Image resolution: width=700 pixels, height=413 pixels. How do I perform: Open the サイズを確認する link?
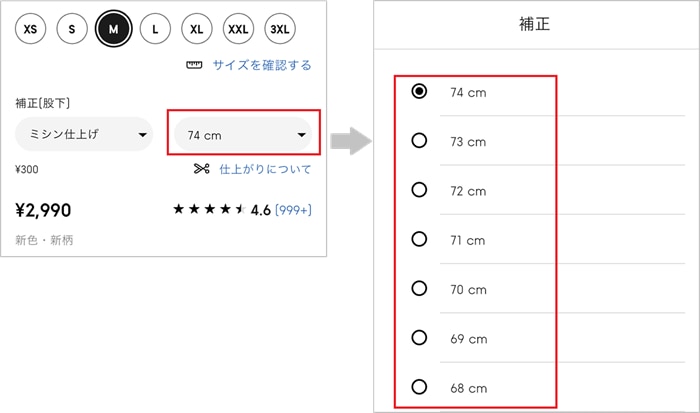point(262,65)
